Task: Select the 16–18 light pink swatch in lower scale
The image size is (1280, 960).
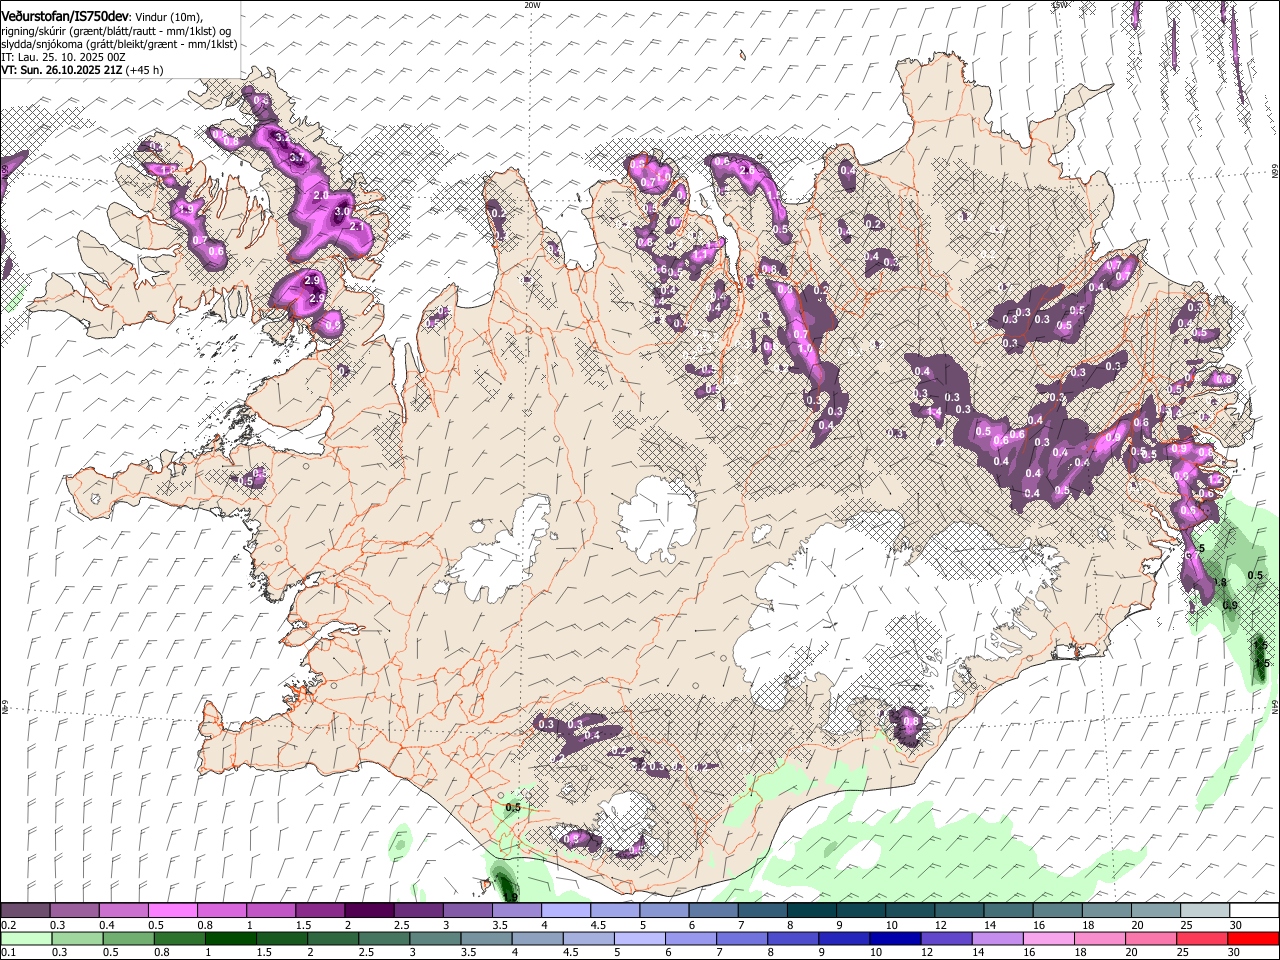Action: point(1047,938)
